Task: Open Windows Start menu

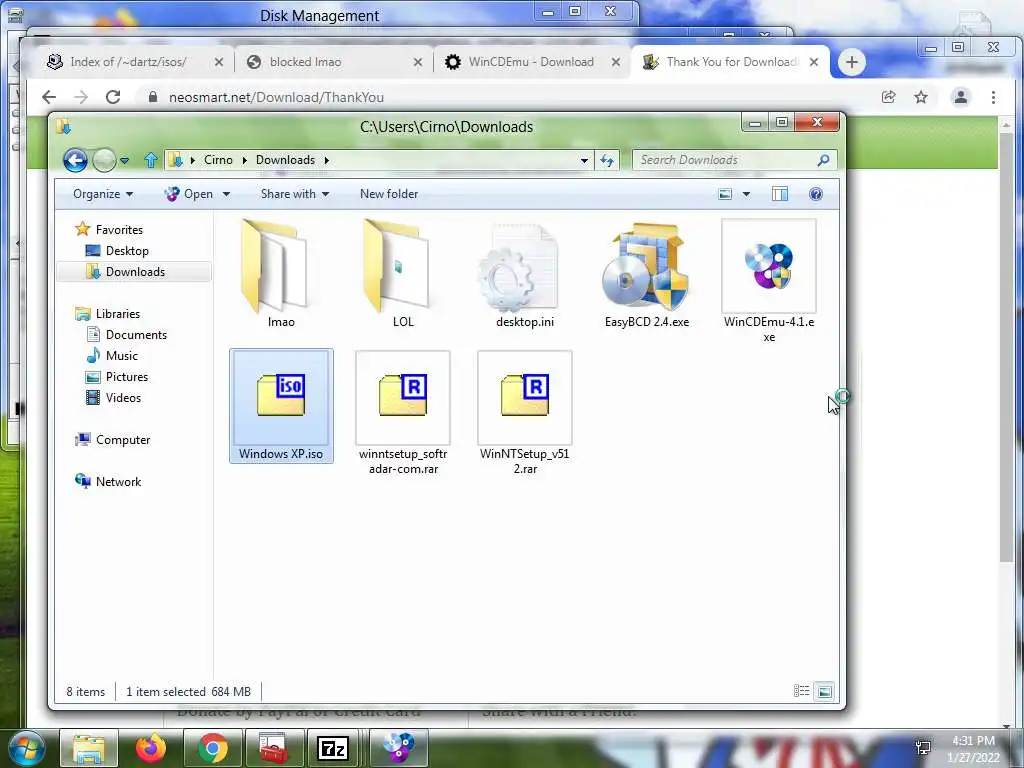Action: click(x=26, y=748)
